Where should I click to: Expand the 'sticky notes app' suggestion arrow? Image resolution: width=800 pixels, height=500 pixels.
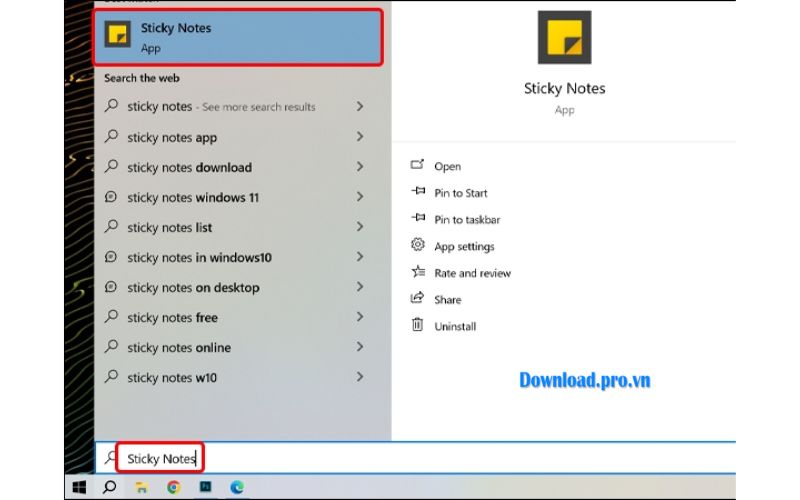pyautogui.click(x=359, y=137)
